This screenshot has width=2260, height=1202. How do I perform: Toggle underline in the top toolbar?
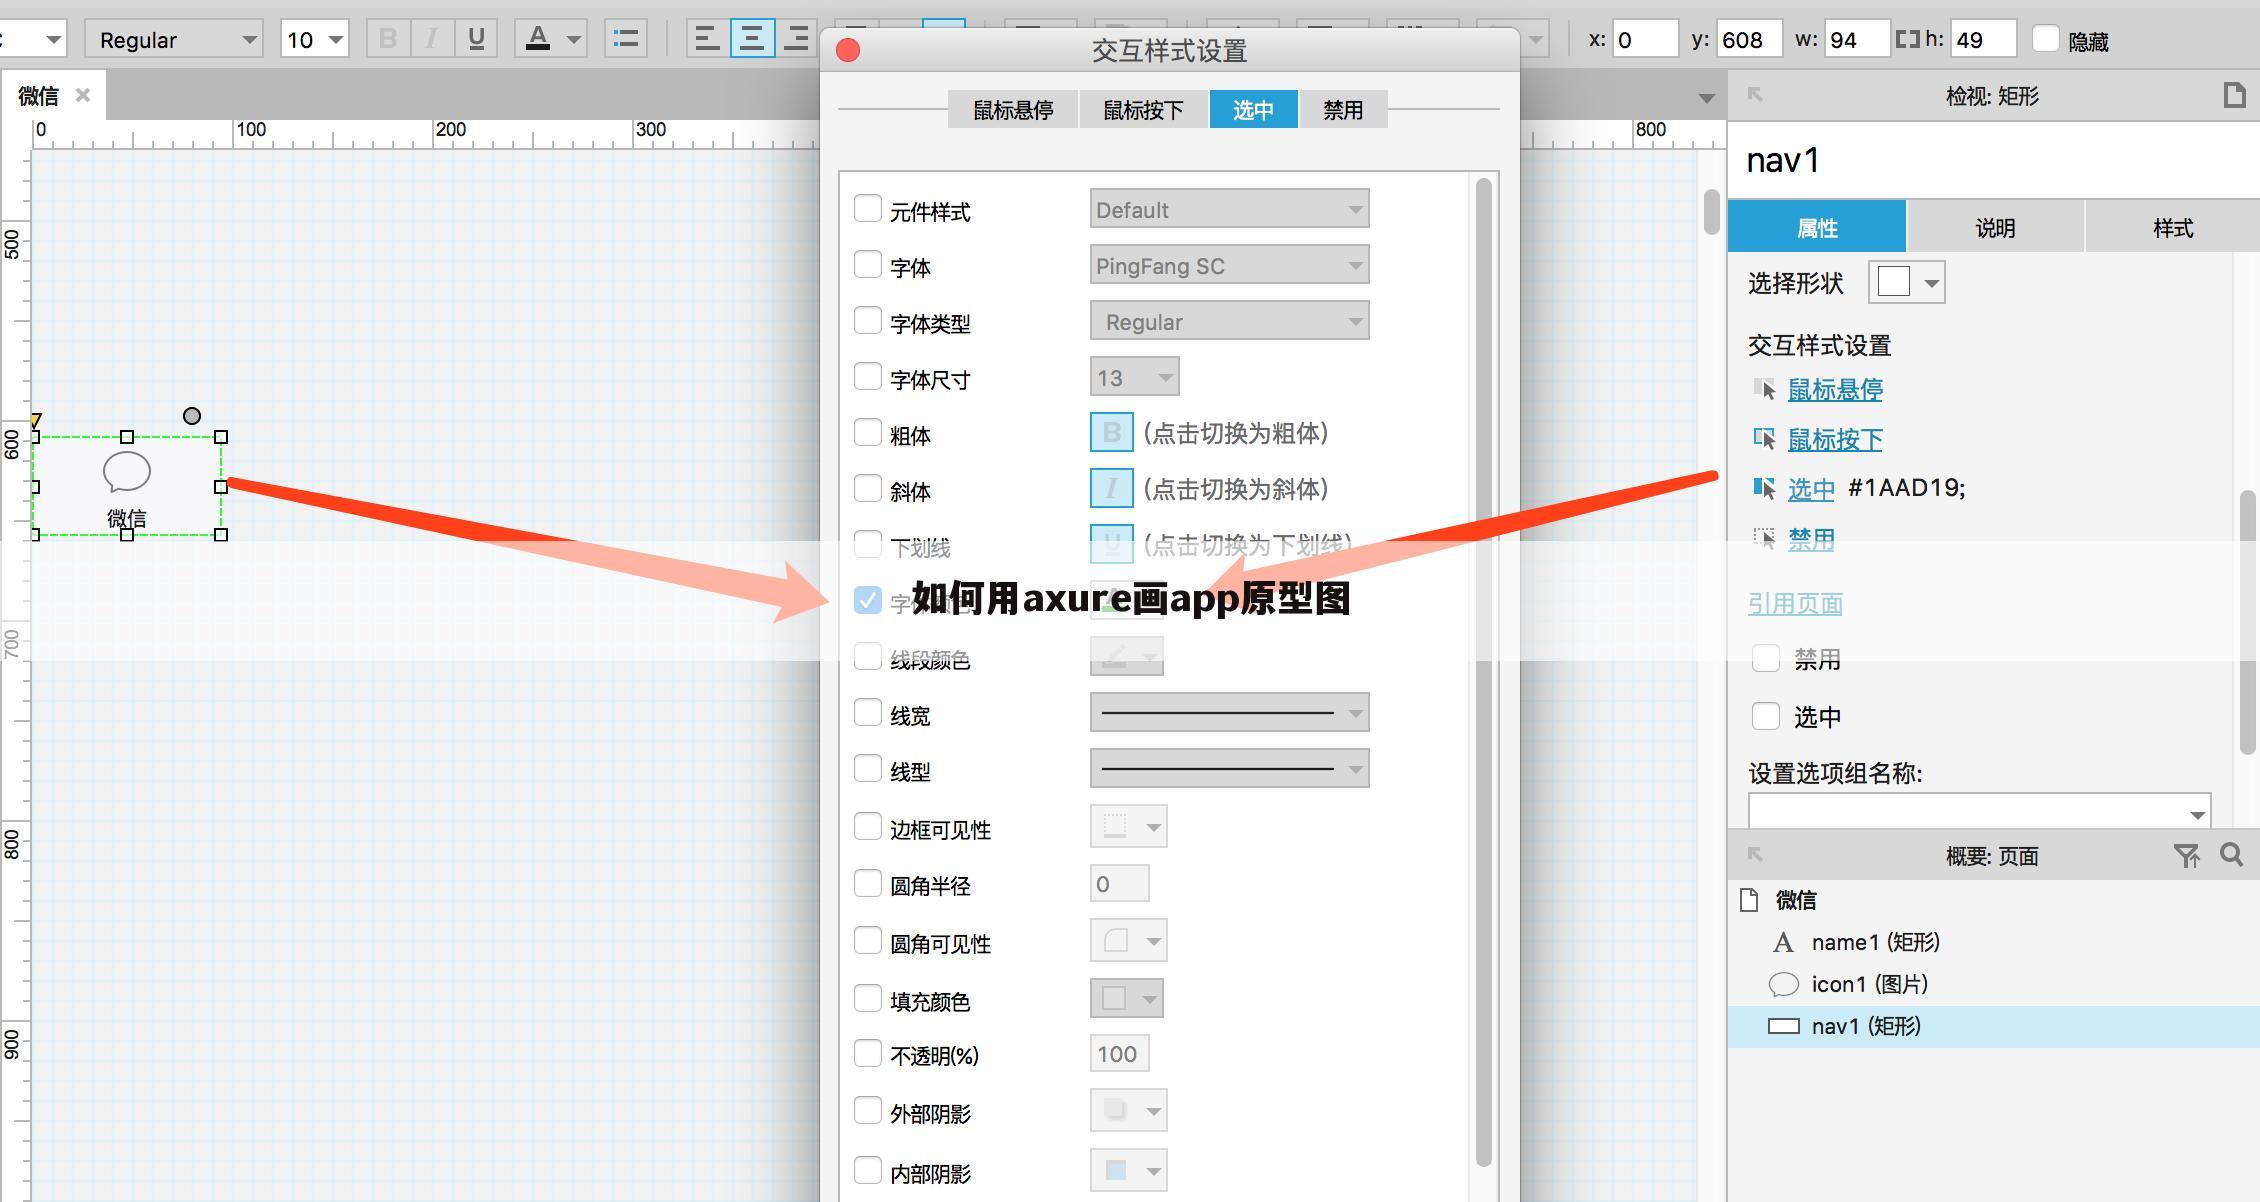tap(476, 39)
